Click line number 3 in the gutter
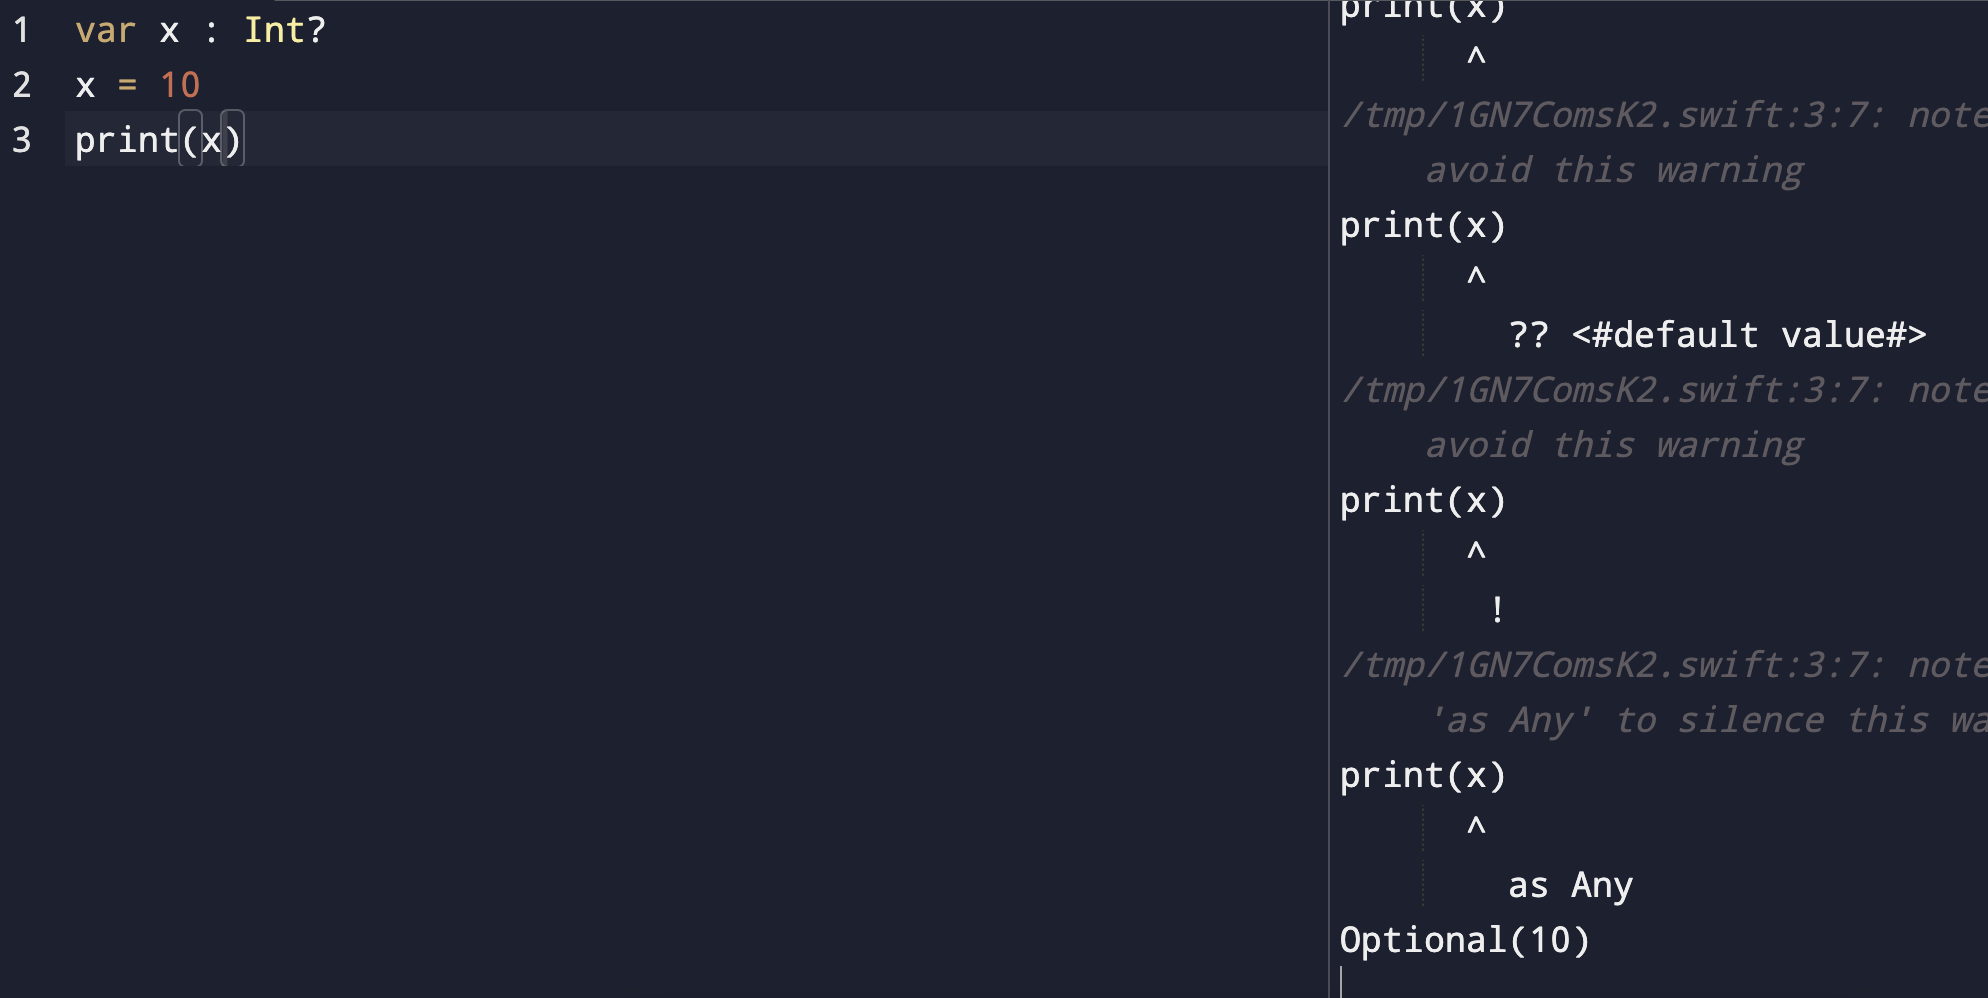The width and height of the screenshot is (1988, 998). point(21,140)
